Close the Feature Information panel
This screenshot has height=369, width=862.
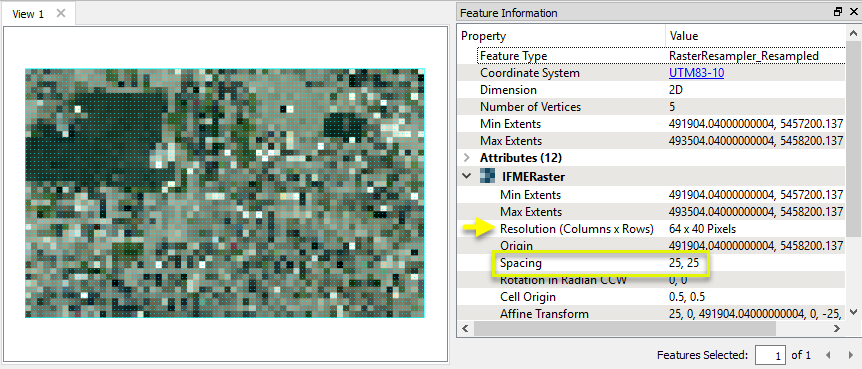click(x=853, y=12)
